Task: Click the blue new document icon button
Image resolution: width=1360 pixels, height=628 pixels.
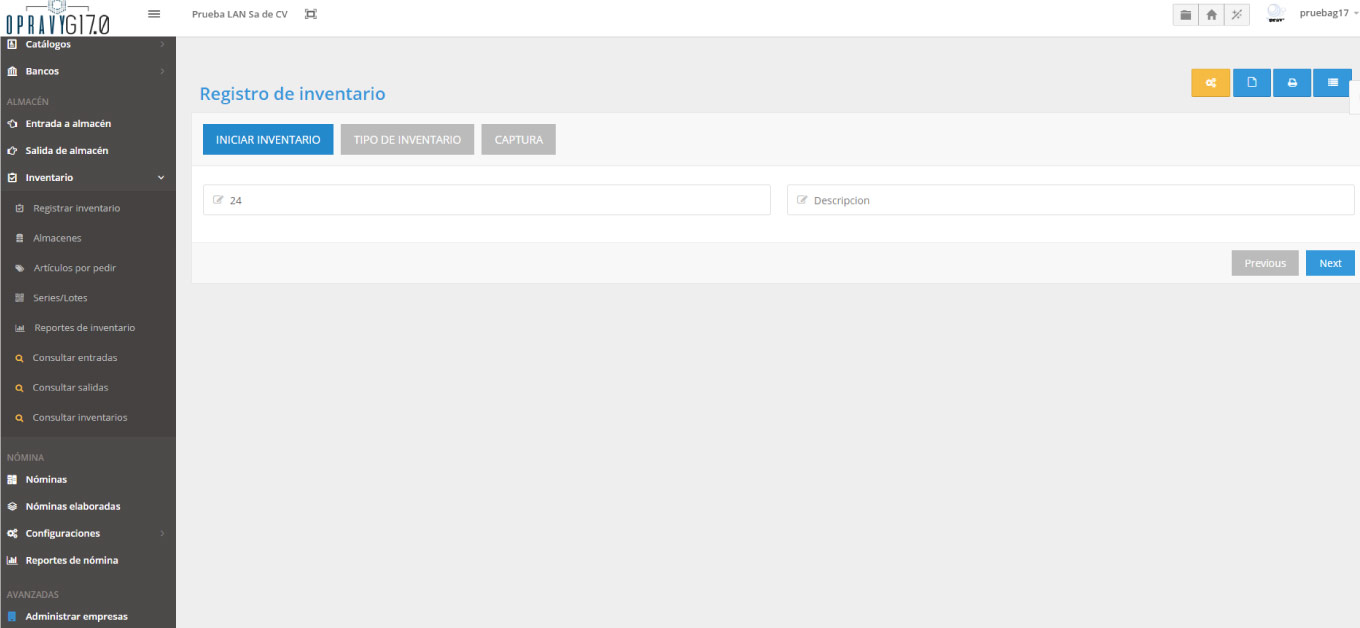Action: coord(1251,83)
